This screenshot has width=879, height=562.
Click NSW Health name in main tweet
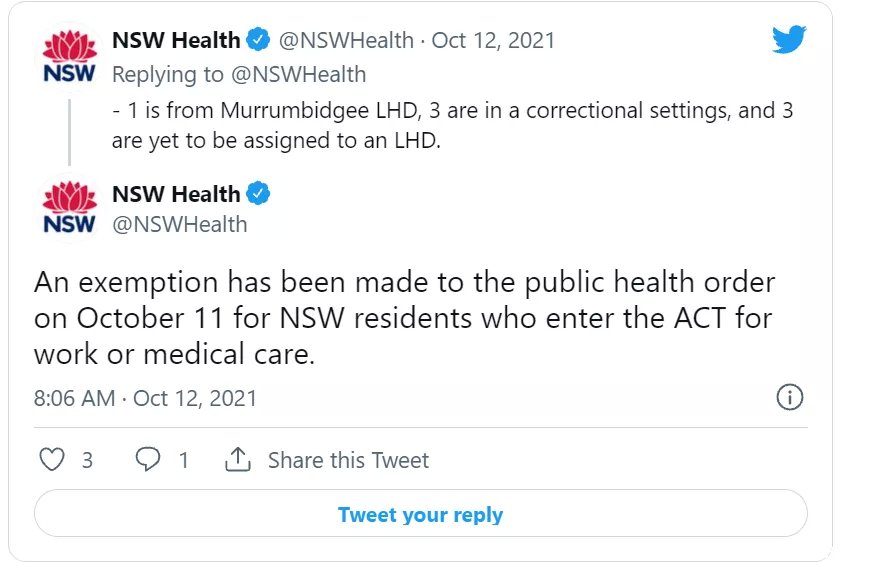click(x=176, y=194)
